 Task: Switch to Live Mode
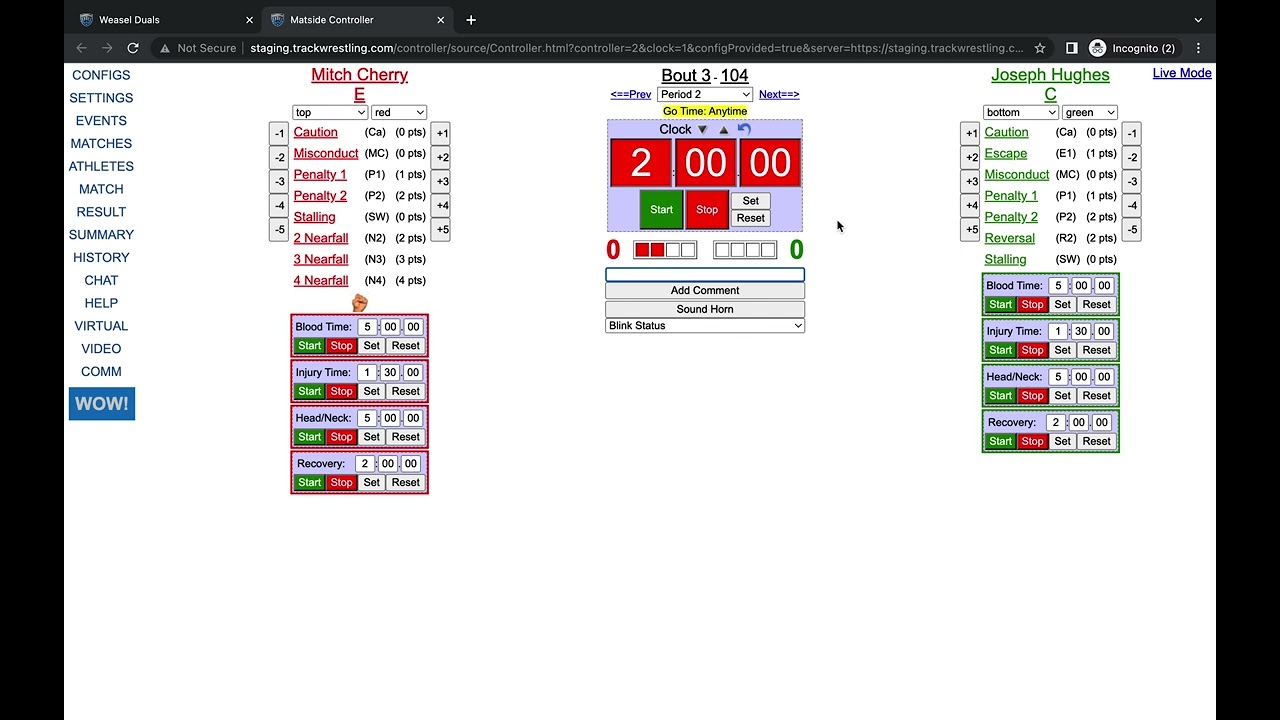point(1182,73)
